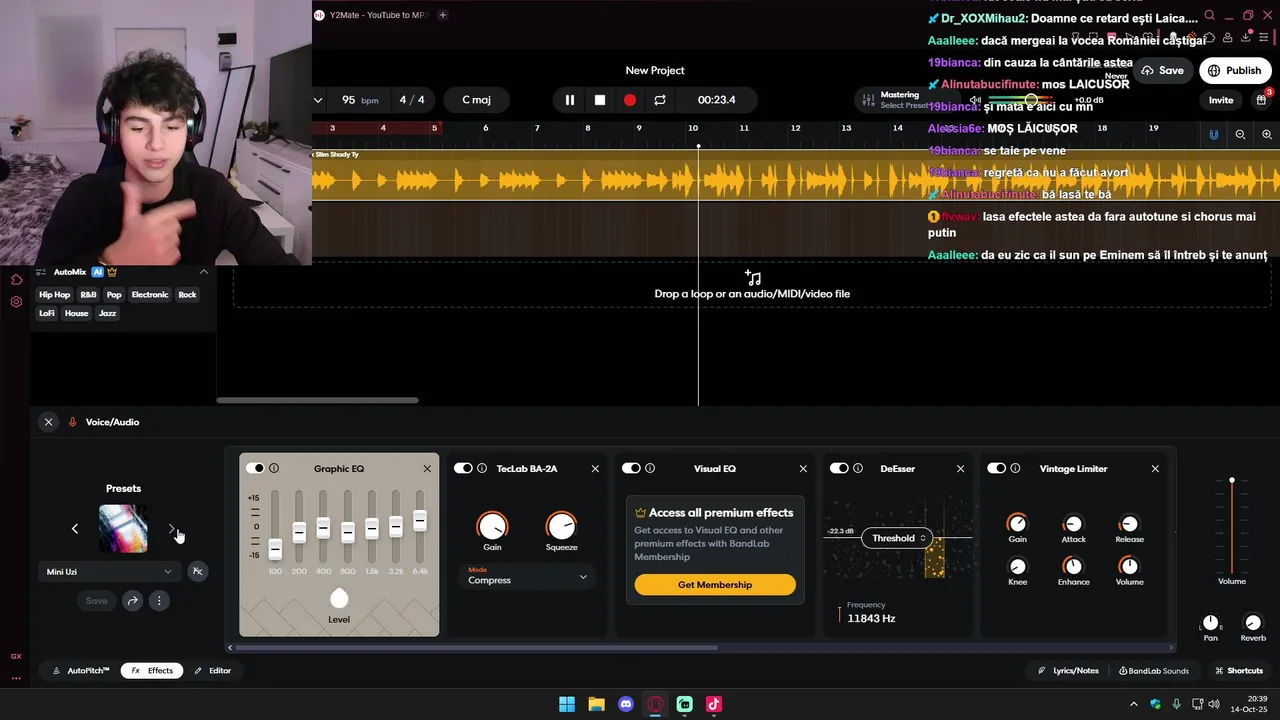Image resolution: width=1280 pixels, height=720 pixels.
Task: Click the Vintage Limiter Enhance knob
Action: (x=1073, y=567)
